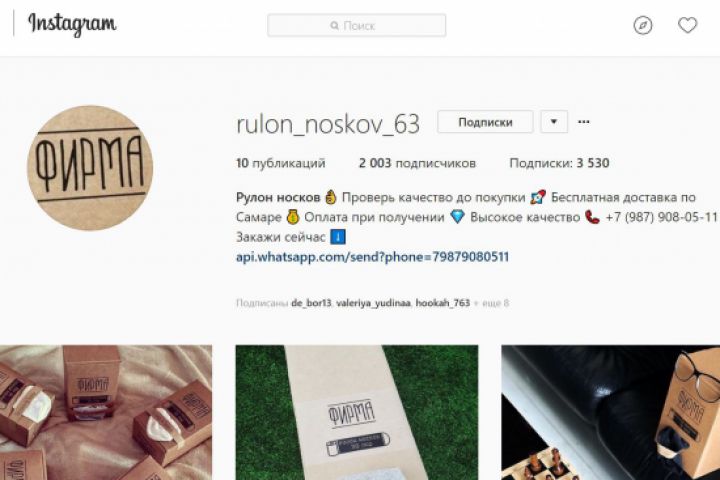Image resolution: width=720 pixels, height=480 pixels.
Task: Open the post with box on green grass
Action: click(357, 412)
